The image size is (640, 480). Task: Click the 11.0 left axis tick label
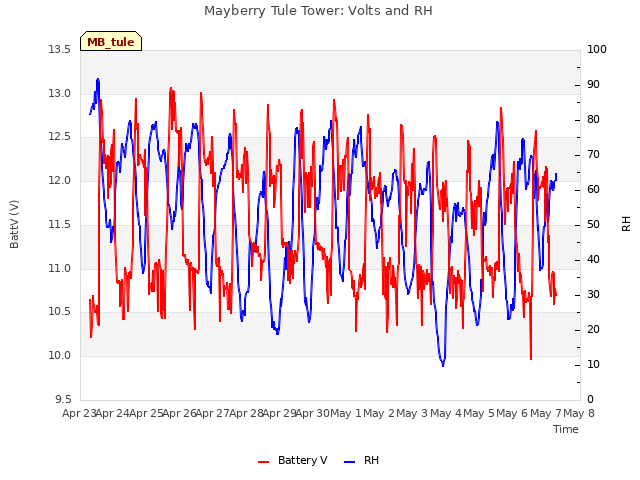(60, 269)
